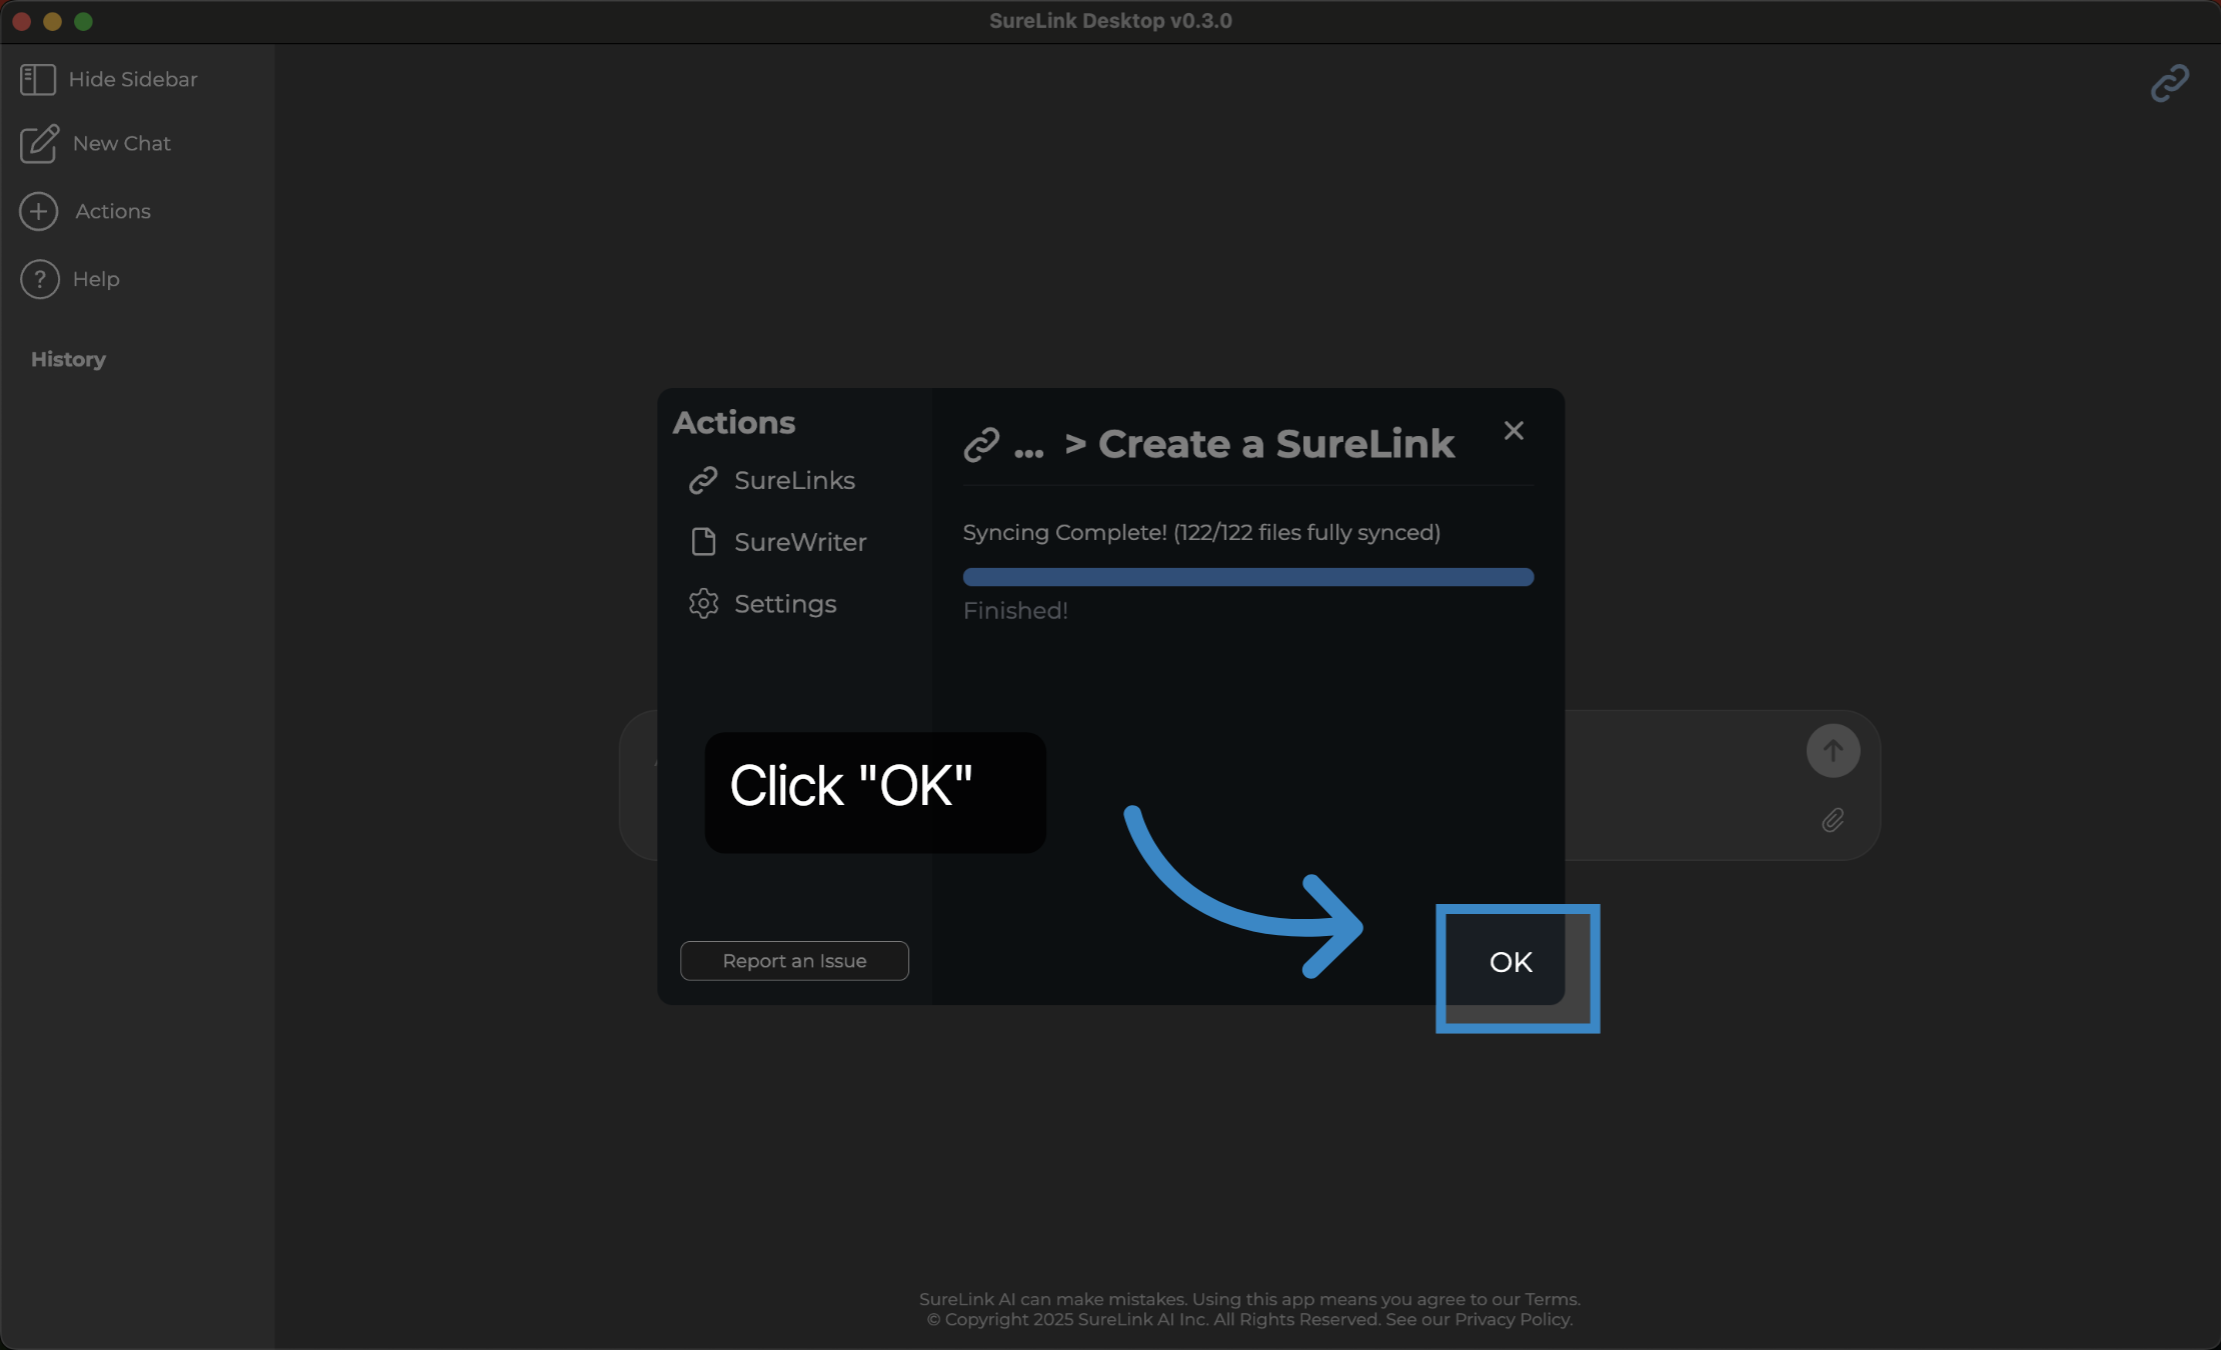This screenshot has width=2221, height=1350.
Task: Click the Actions plus circle icon
Action: pyautogui.click(x=39, y=211)
